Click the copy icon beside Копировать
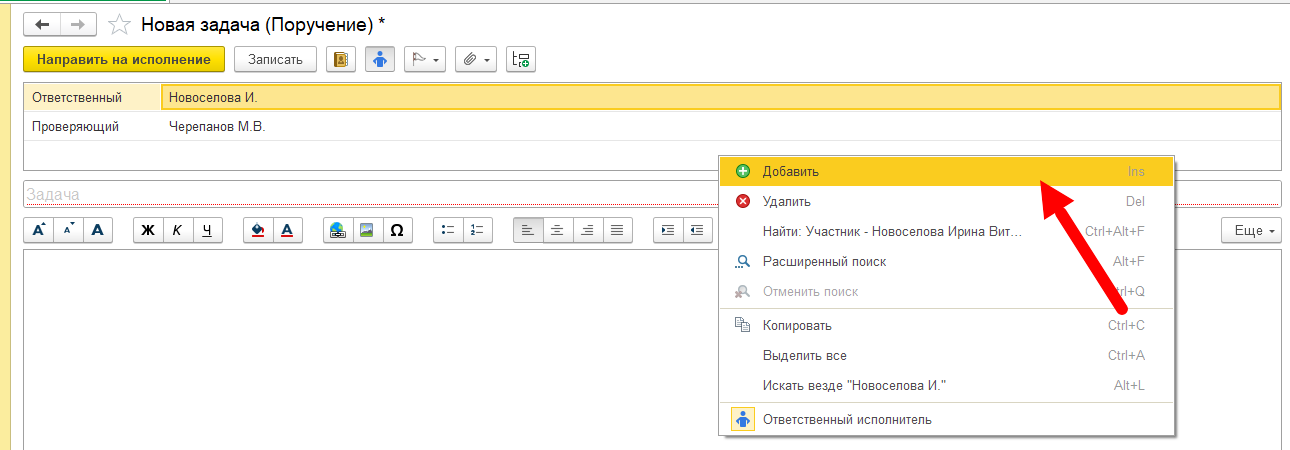 click(x=743, y=326)
